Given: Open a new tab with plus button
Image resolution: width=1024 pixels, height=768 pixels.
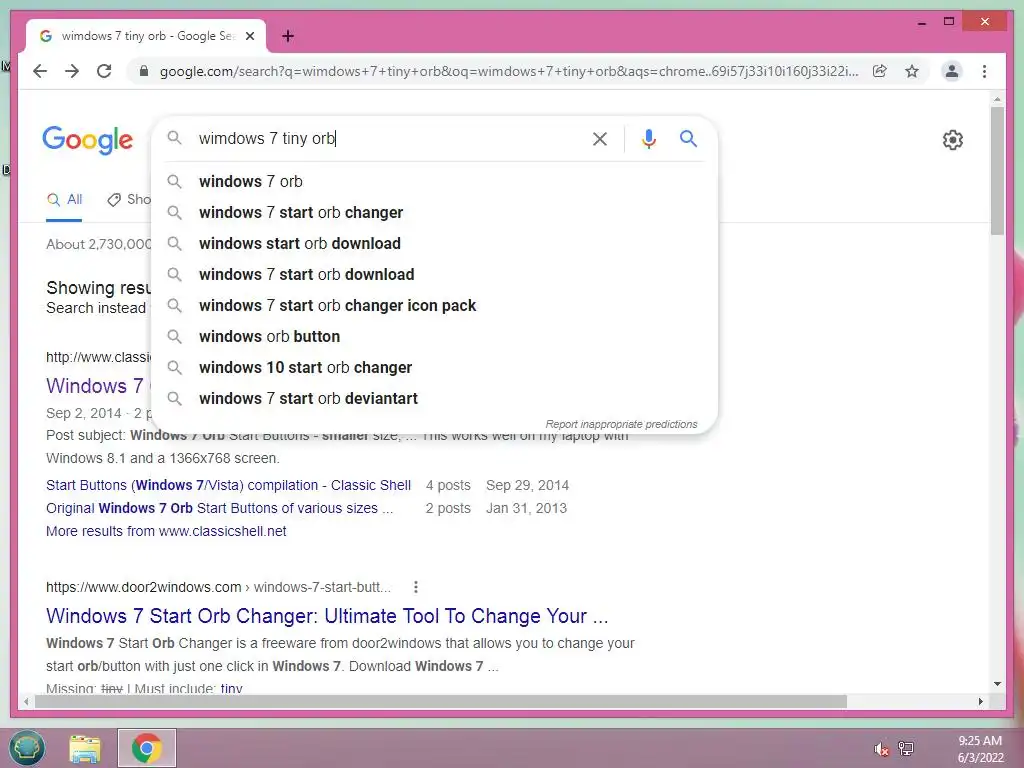Looking at the screenshot, I should click(x=287, y=36).
